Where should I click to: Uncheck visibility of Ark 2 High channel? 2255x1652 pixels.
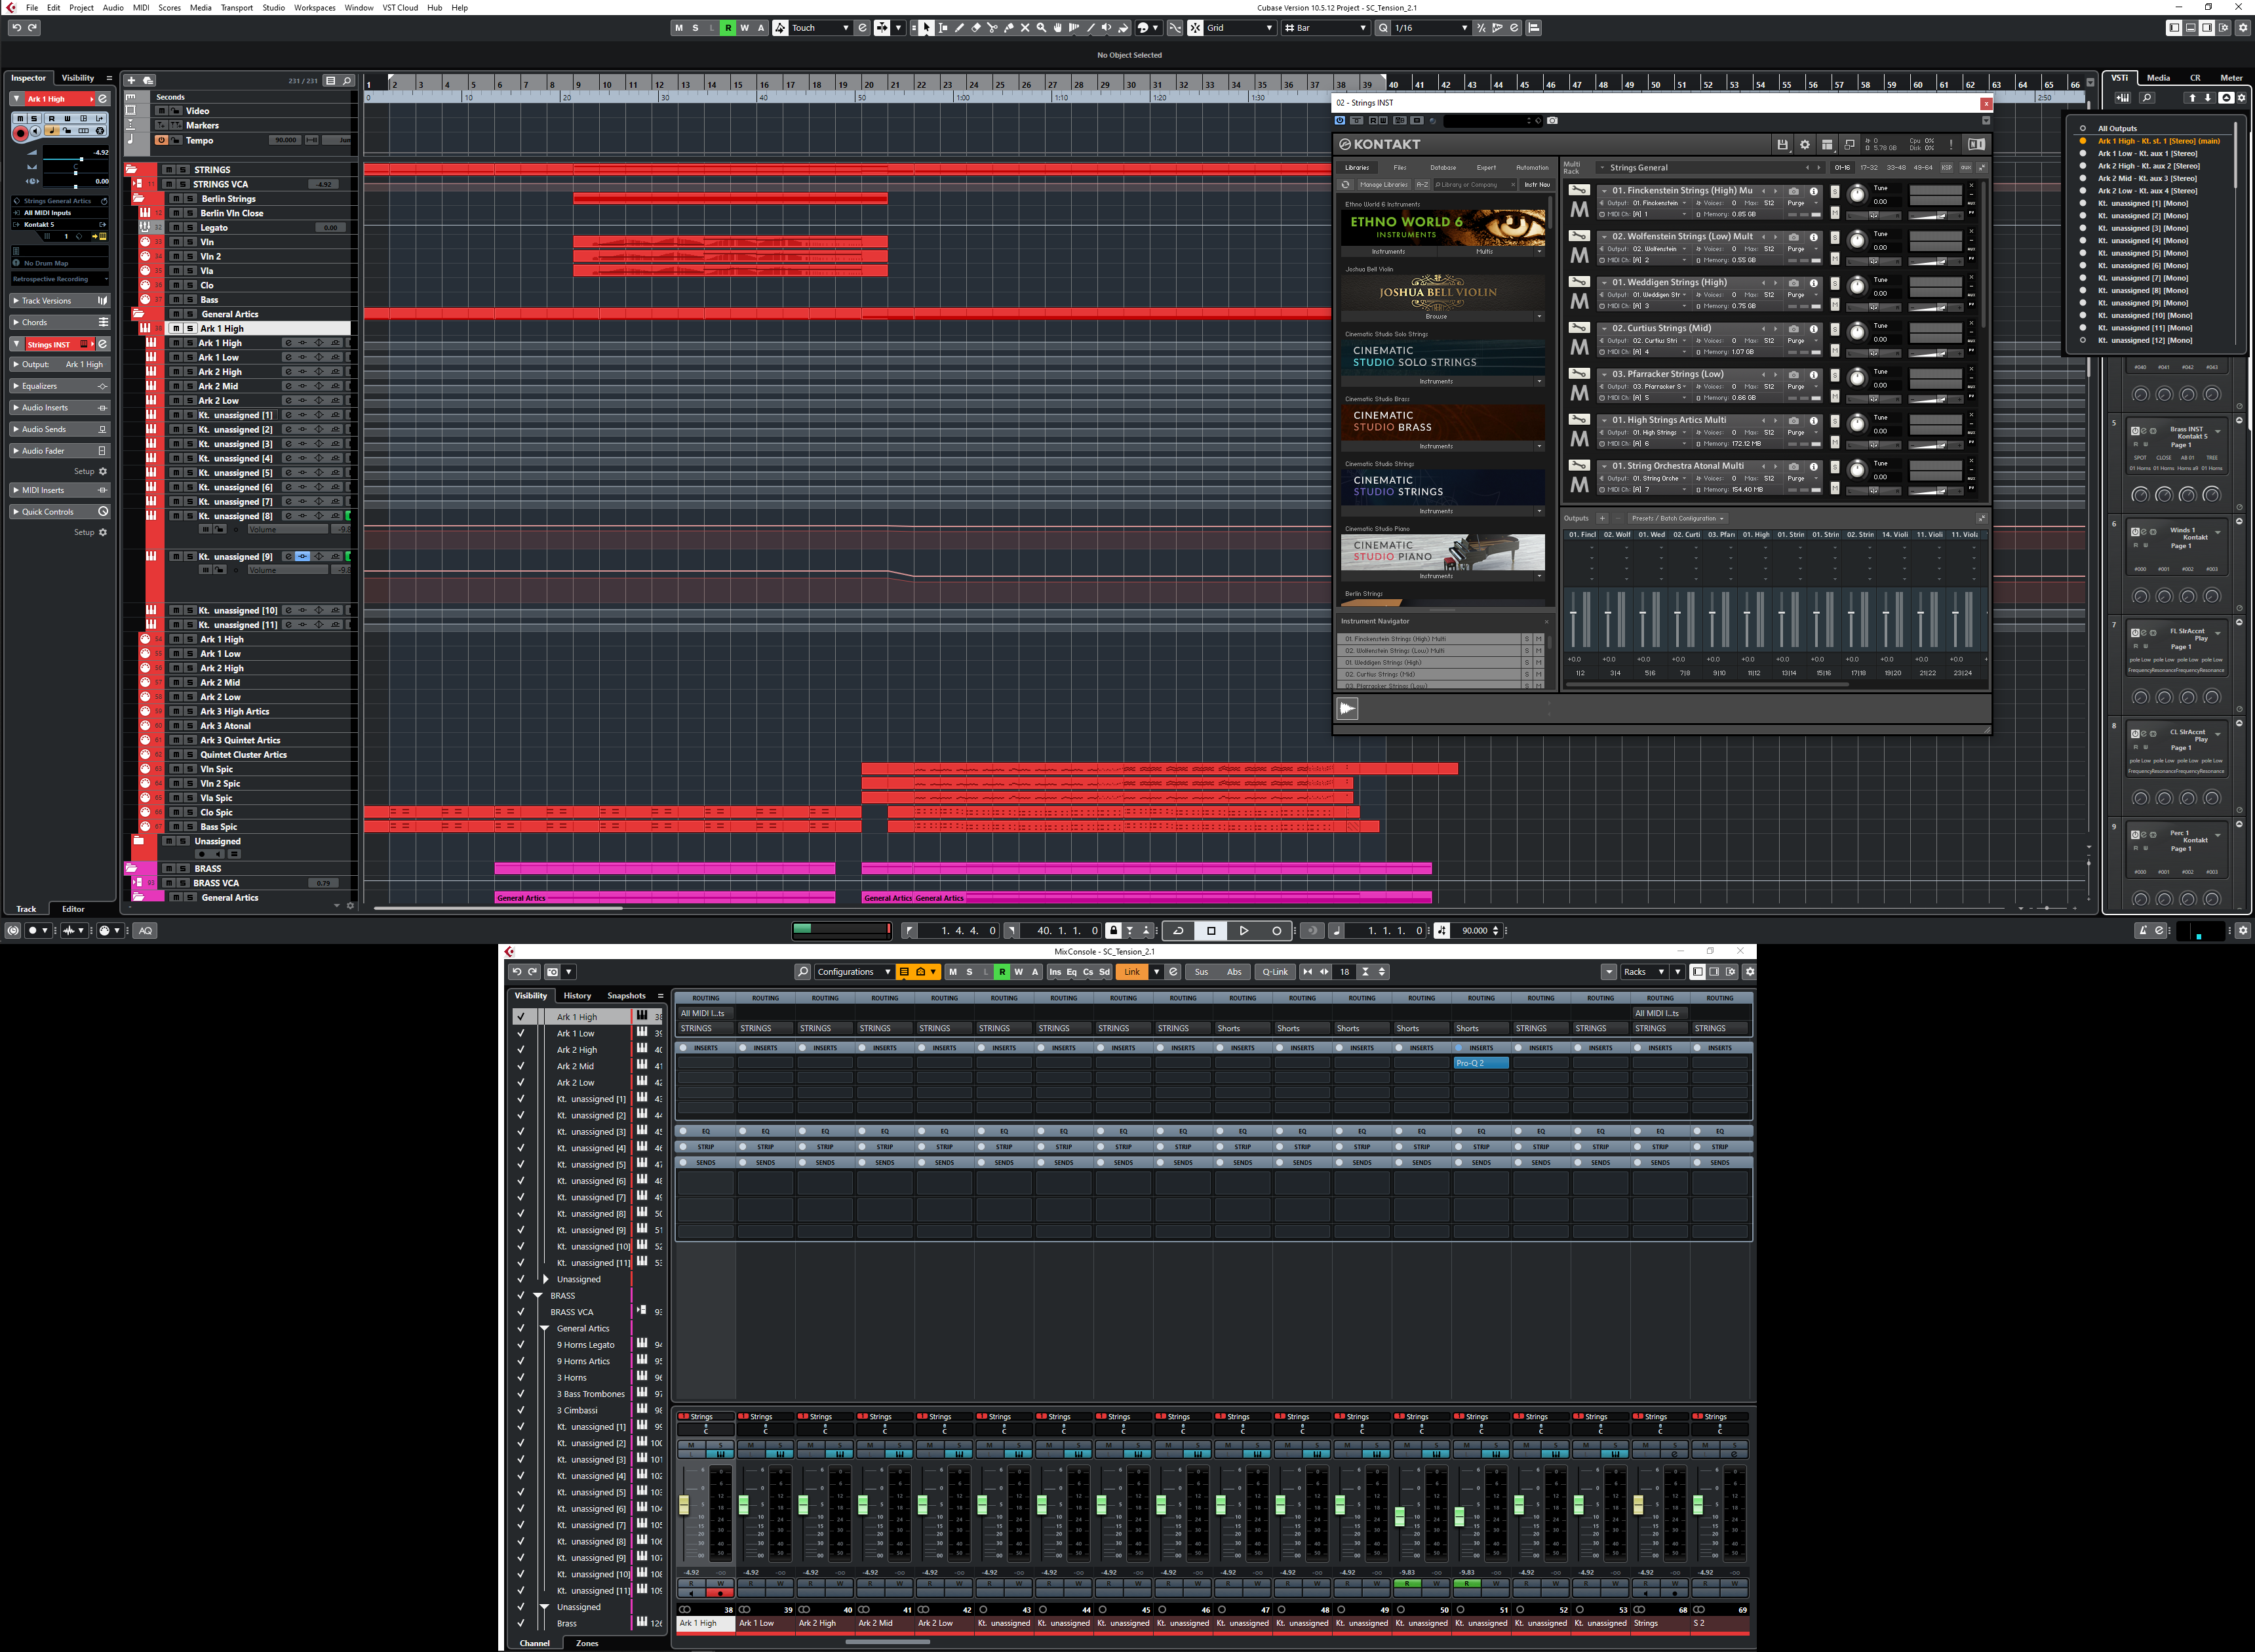[520, 1050]
